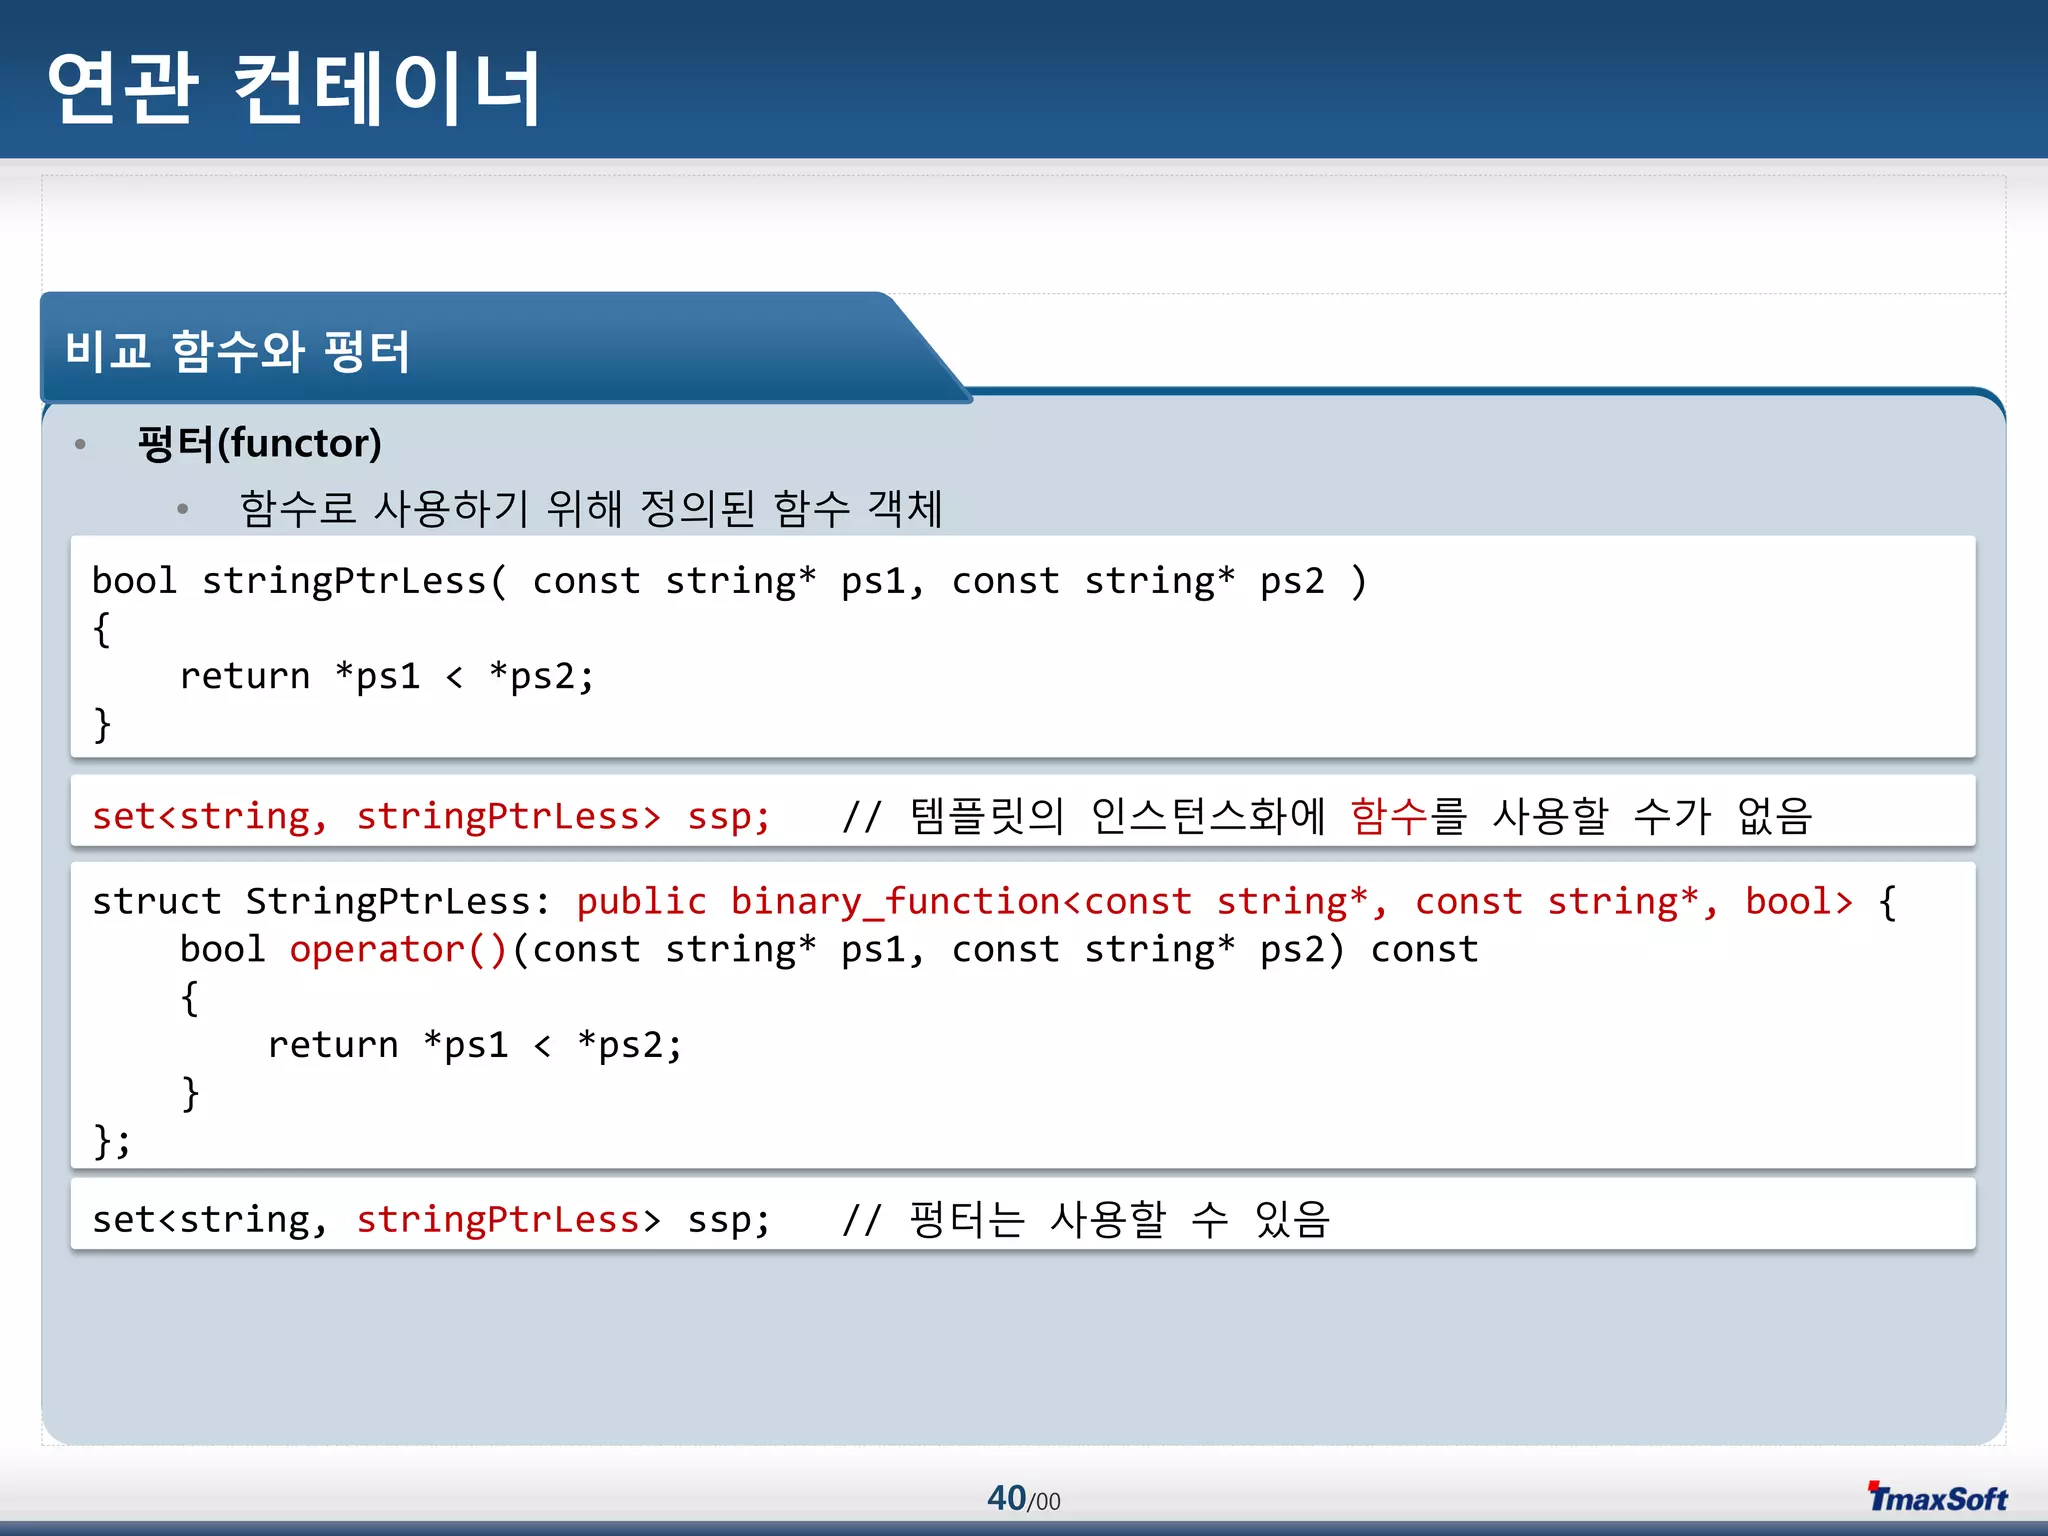Click the red 'public binary_function<const string*, const string*, bool>' text
The height and width of the screenshot is (1536, 2048).
(x=1215, y=902)
